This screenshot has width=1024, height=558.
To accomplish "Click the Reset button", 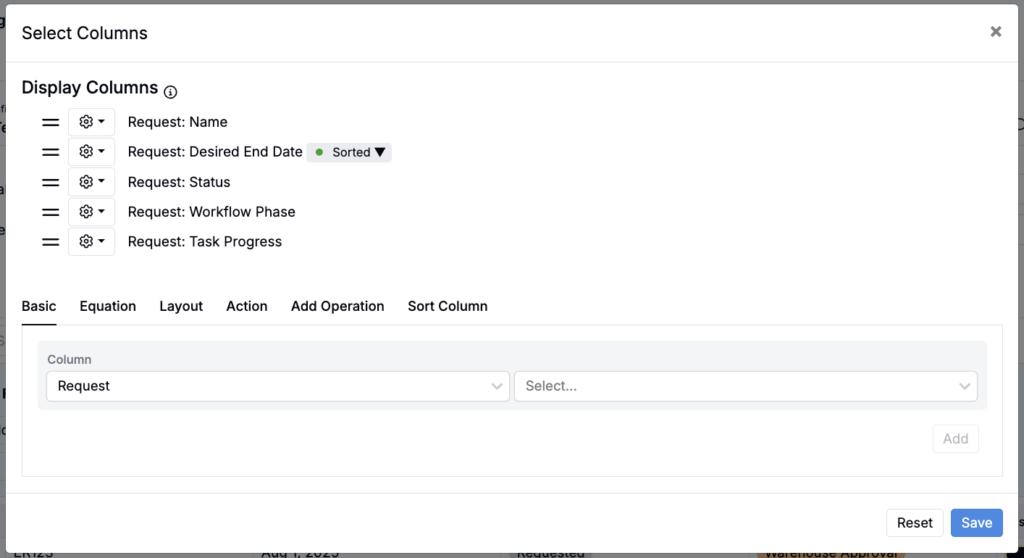I will pyautogui.click(x=914, y=523).
